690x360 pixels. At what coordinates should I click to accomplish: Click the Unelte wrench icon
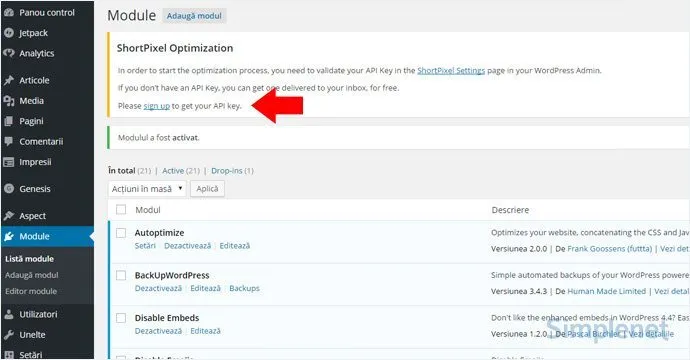pyautogui.click(x=9, y=334)
